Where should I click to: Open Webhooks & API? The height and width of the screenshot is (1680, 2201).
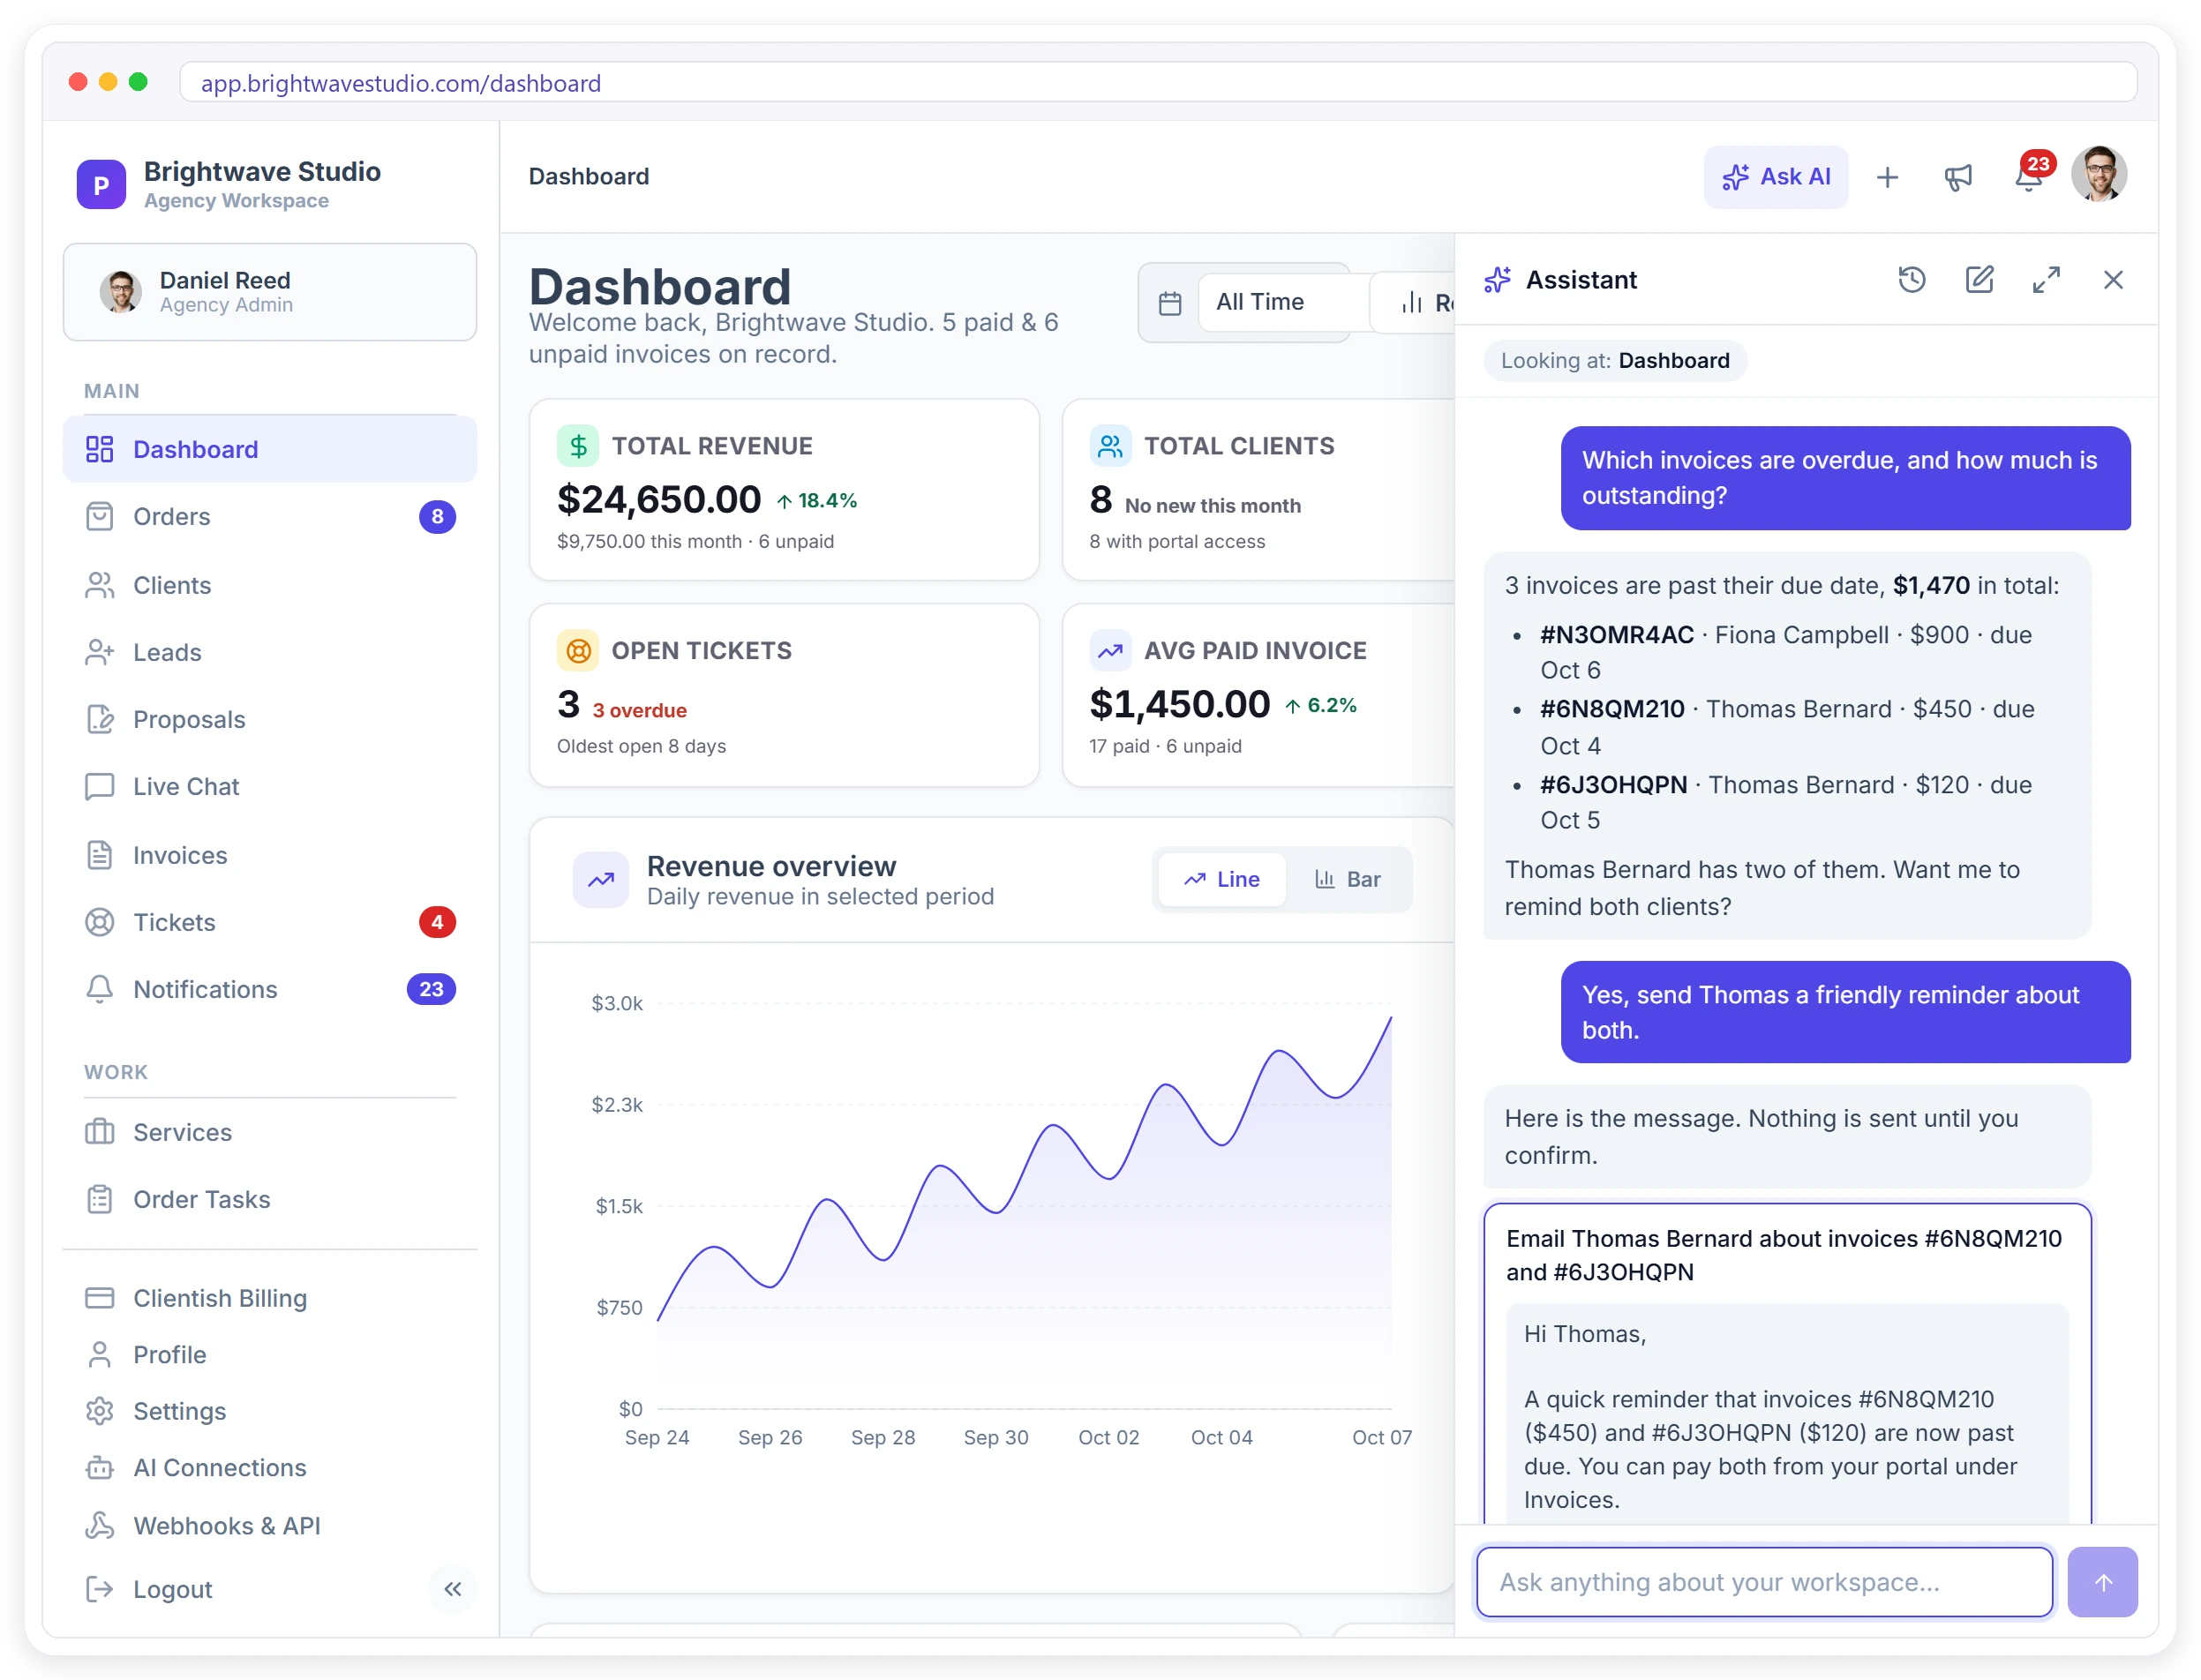(x=269, y=1525)
